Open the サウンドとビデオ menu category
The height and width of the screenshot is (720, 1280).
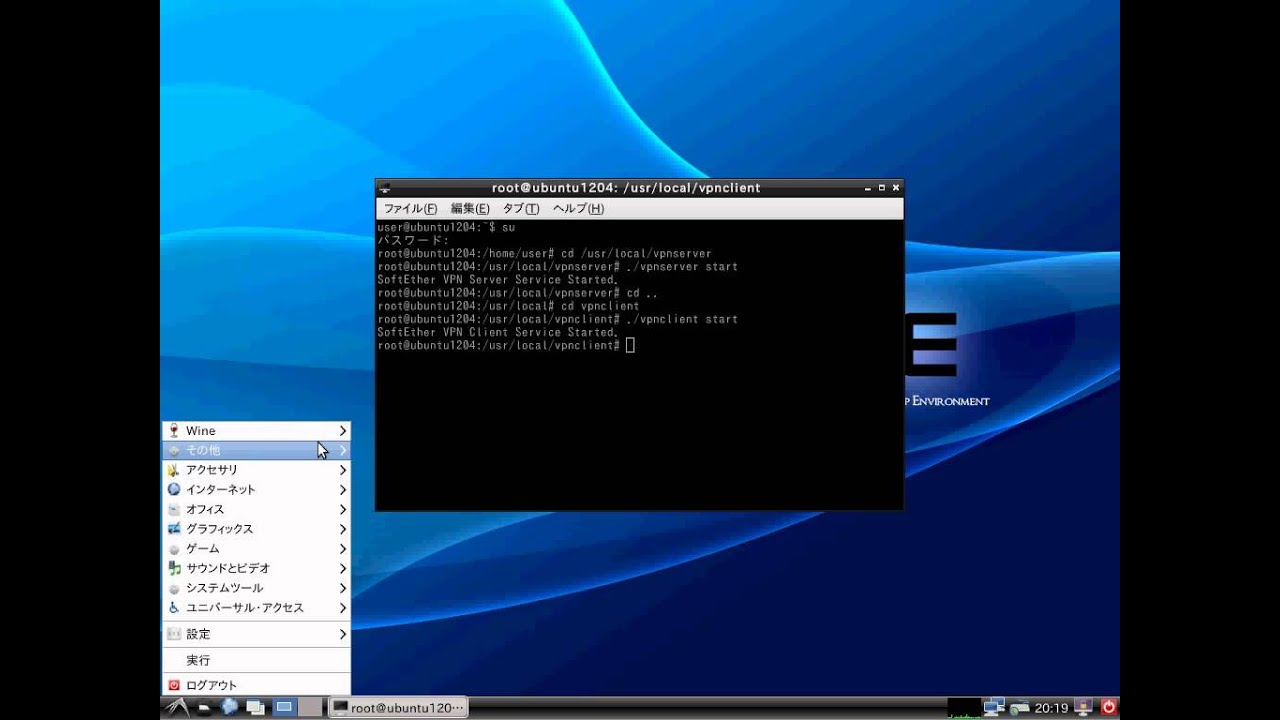(256, 568)
